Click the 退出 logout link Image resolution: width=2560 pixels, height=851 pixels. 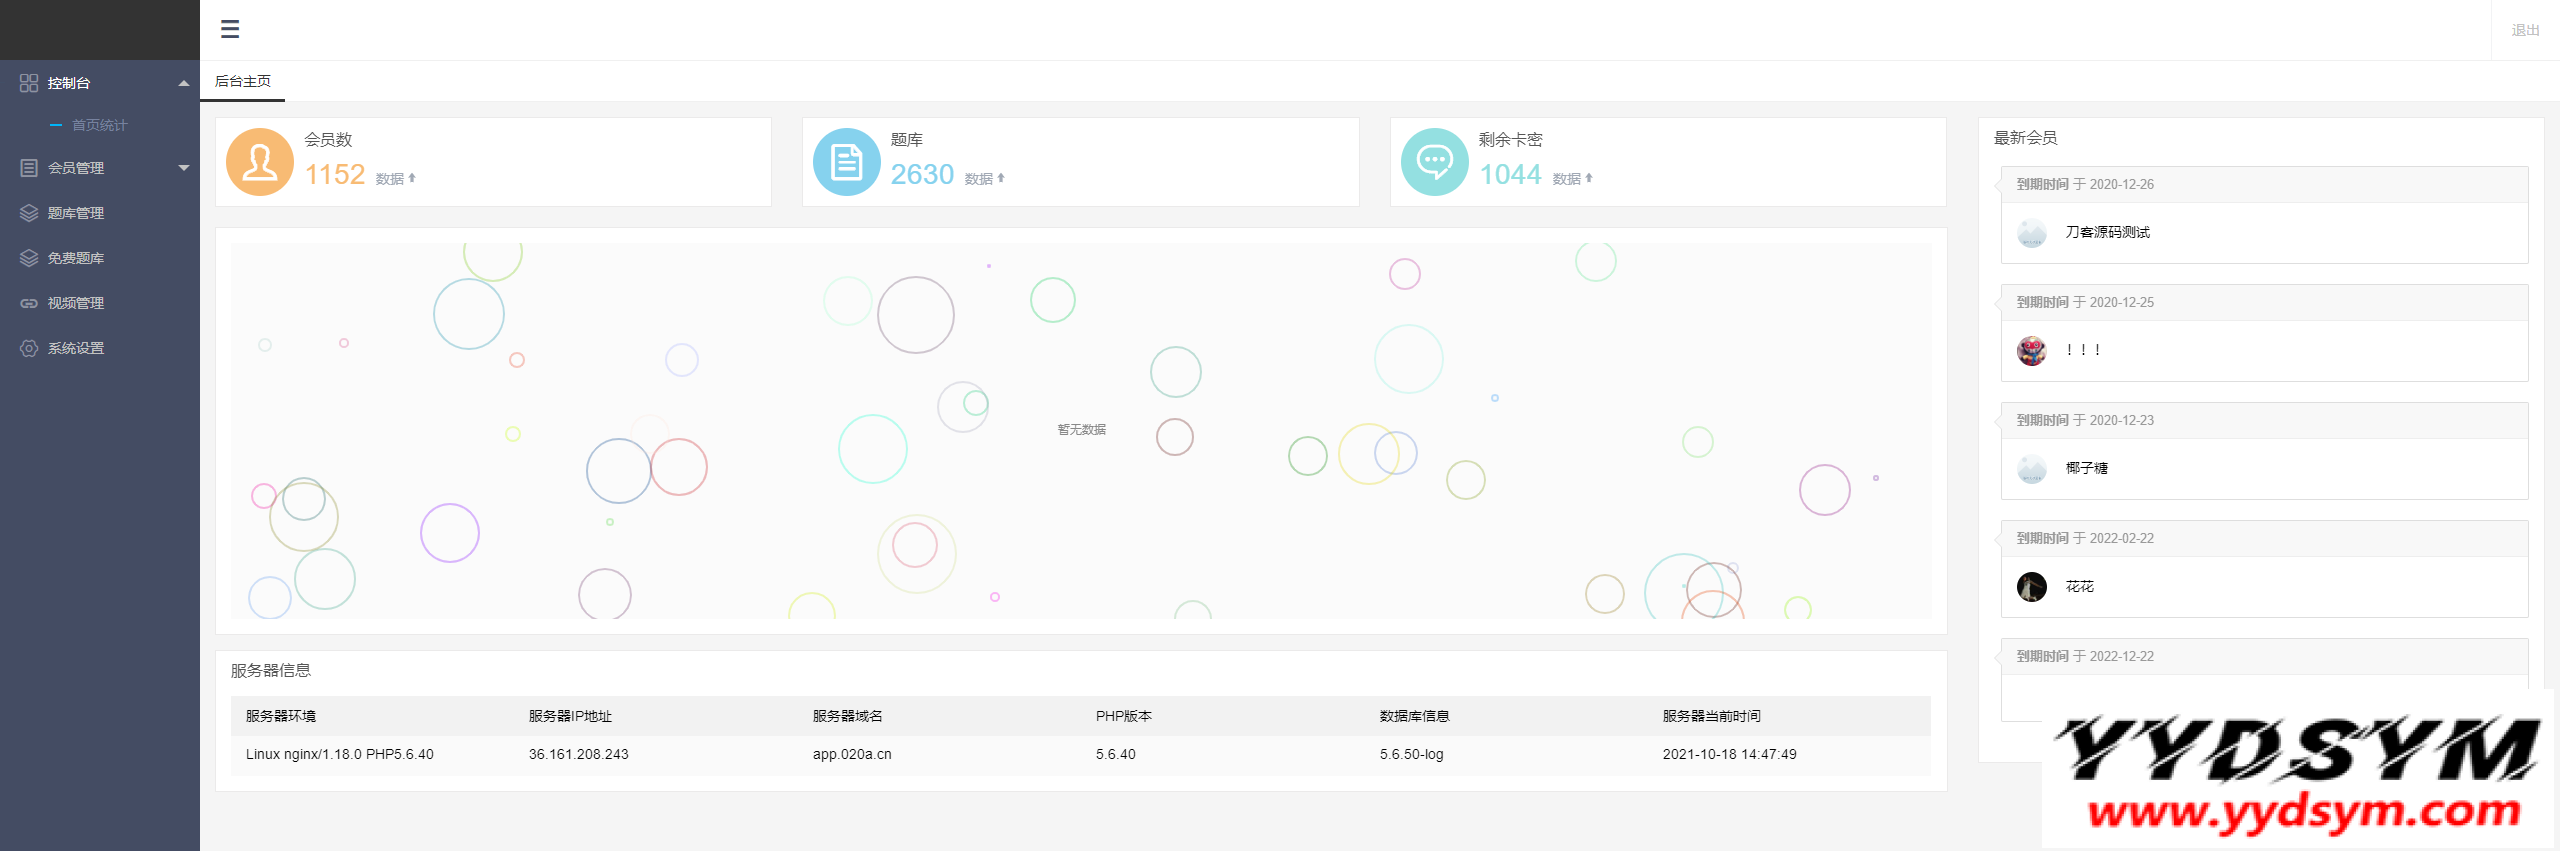pyautogui.click(x=2525, y=30)
